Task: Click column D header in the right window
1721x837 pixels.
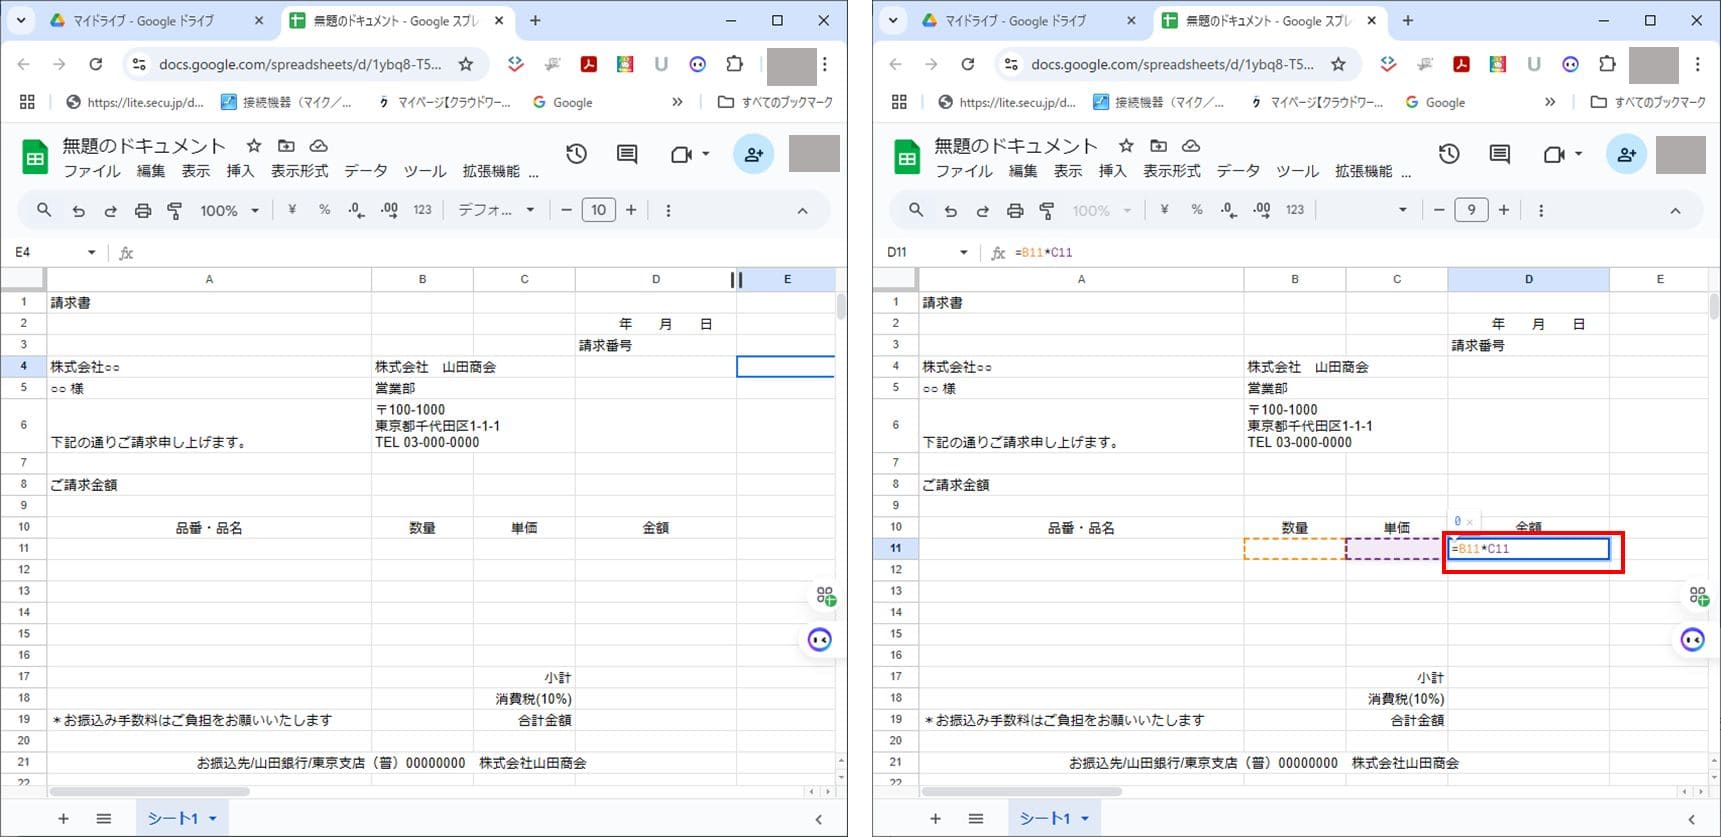Action: pyautogui.click(x=1528, y=279)
